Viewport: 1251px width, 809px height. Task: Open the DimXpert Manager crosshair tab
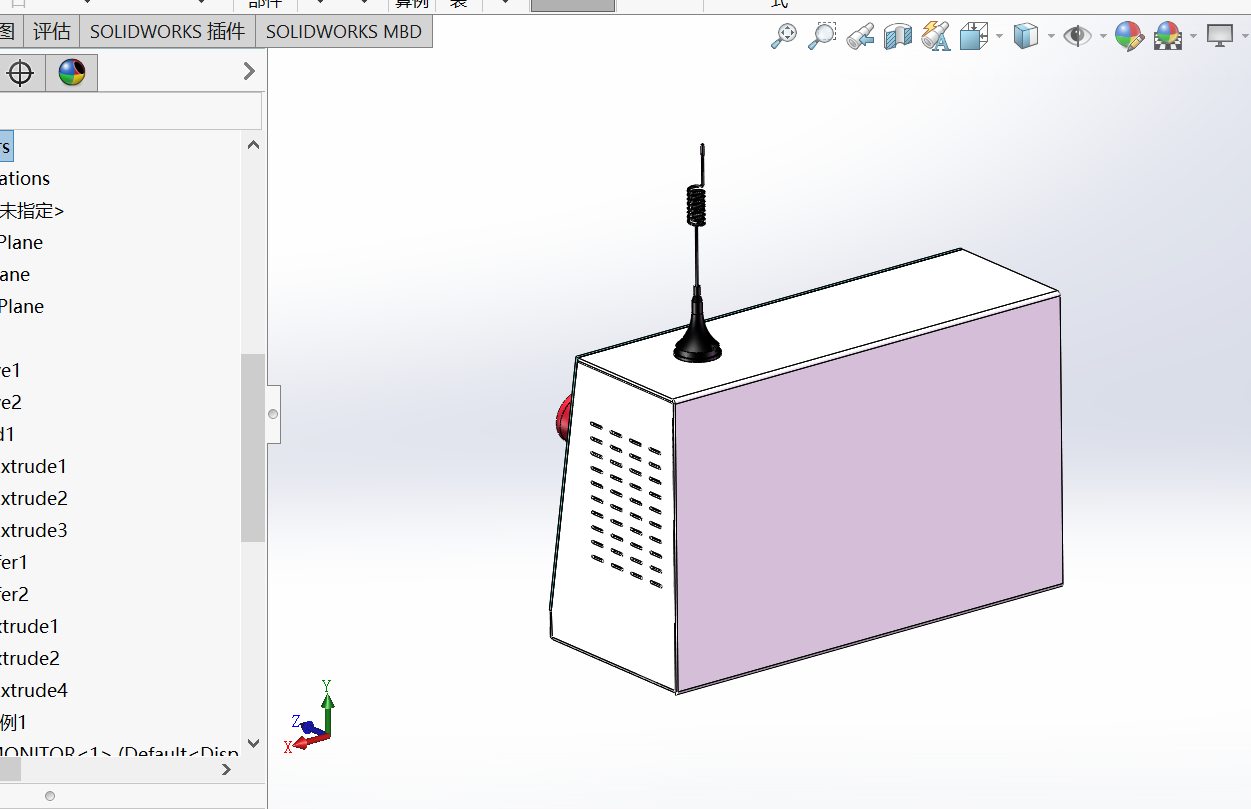pyautogui.click(x=21, y=72)
